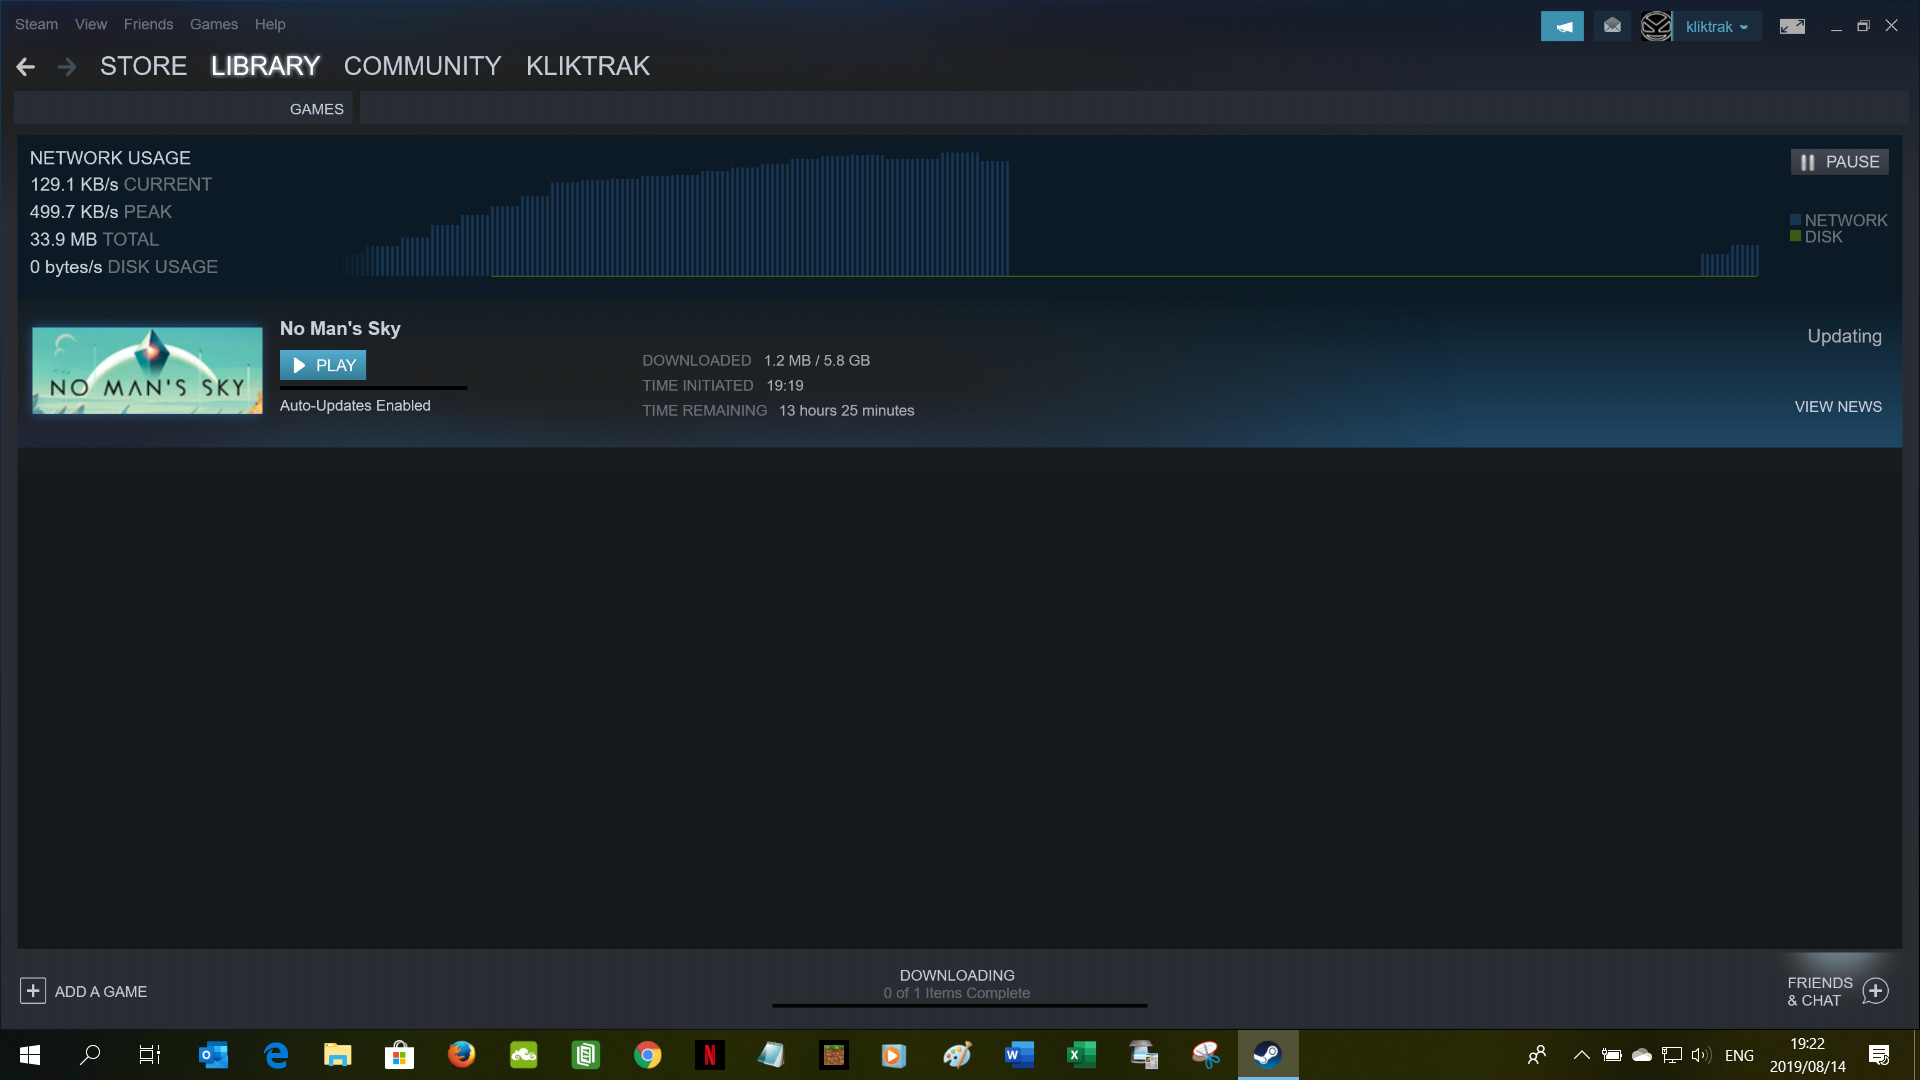Open the Steam menu
This screenshot has height=1080, width=1920.
pos(36,24)
